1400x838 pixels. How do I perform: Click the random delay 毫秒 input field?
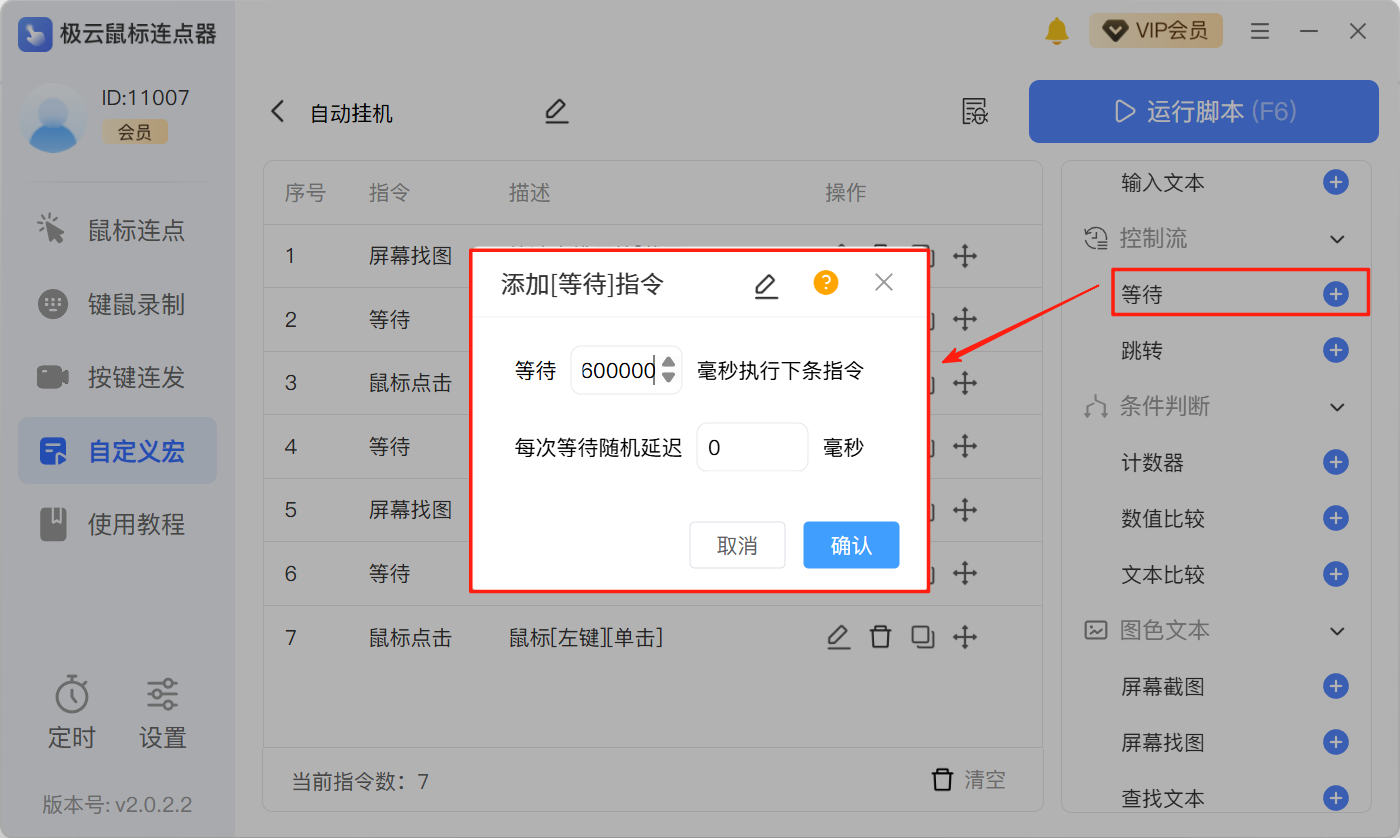click(751, 447)
